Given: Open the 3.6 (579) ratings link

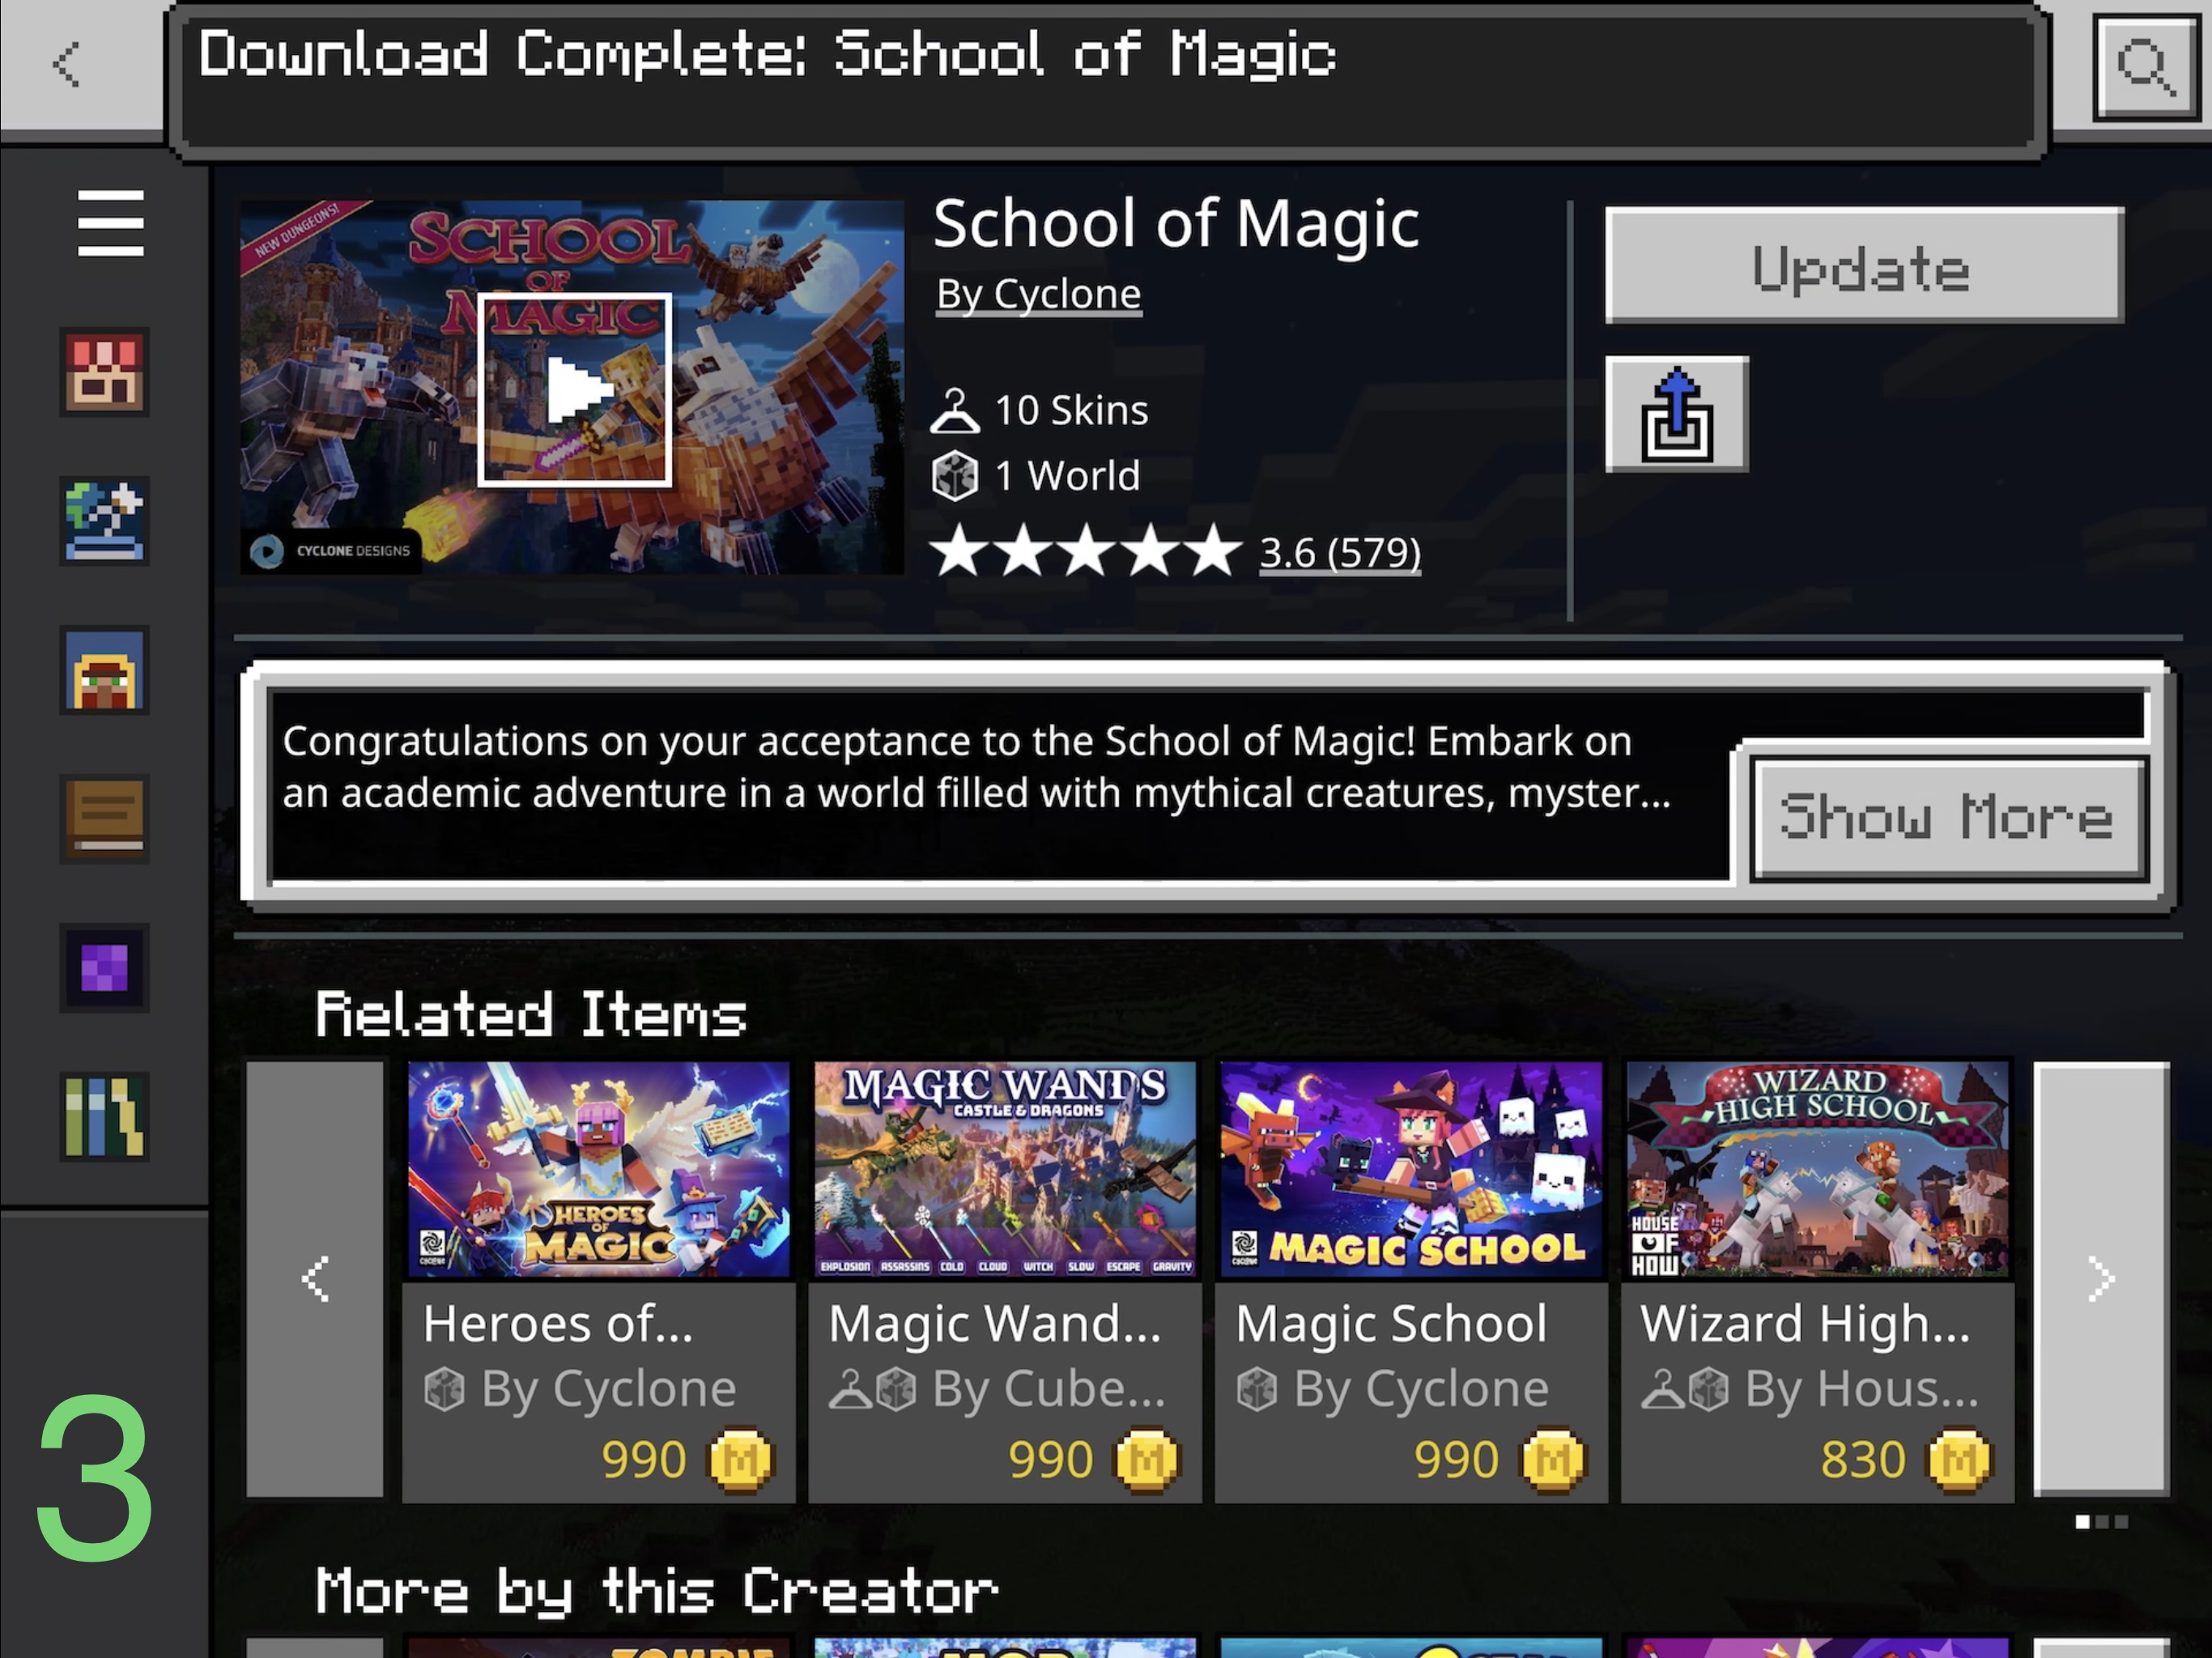Looking at the screenshot, I should click(1340, 552).
